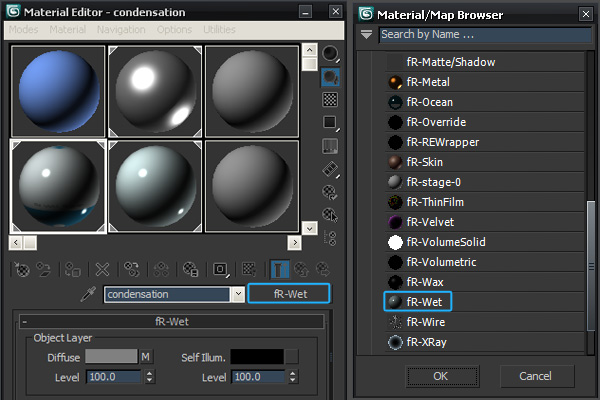The height and width of the screenshot is (400, 600).
Task: Click sample slots scroll right arrow
Action: (295, 242)
